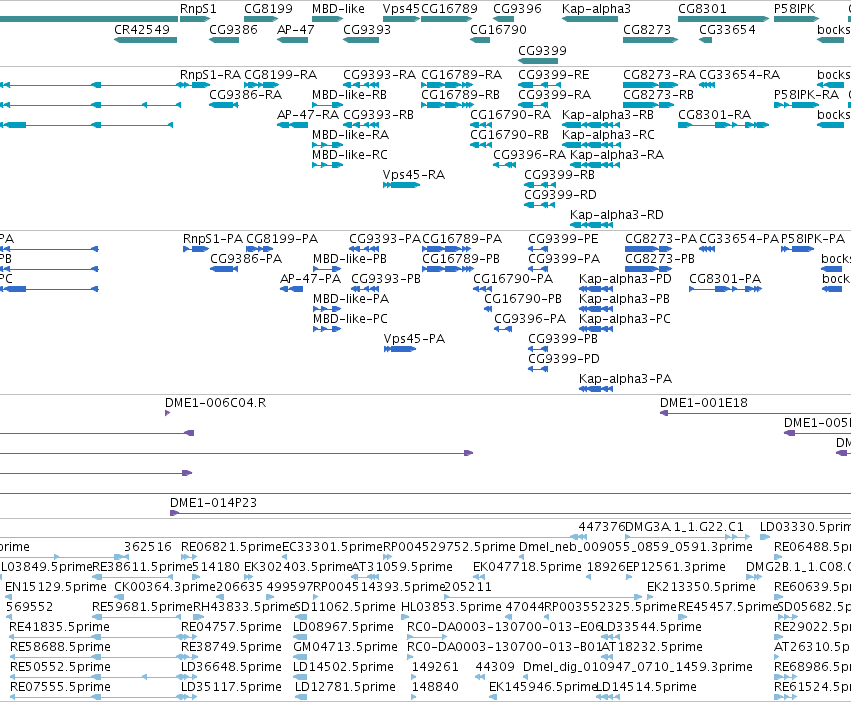Select the Vps45-PA protein

coord(400,349)
